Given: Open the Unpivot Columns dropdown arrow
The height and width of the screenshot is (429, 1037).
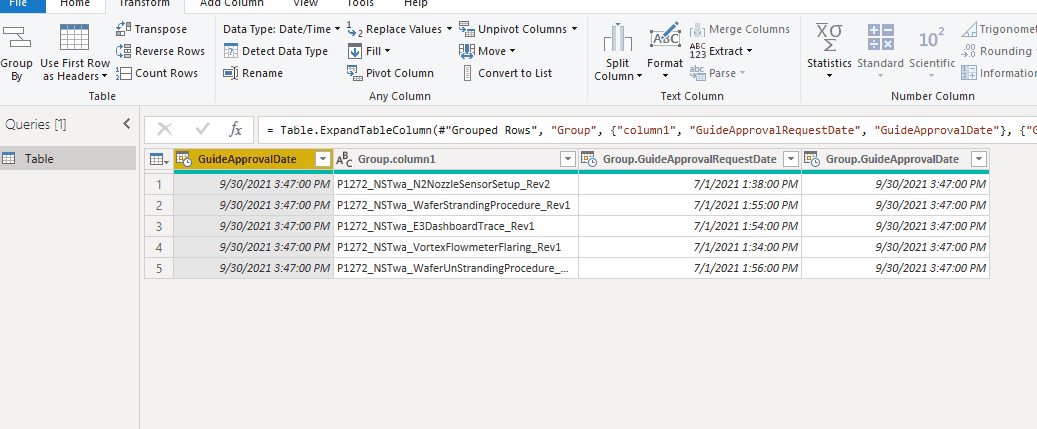Looking at the screenshot, I should tap(574, 29).
